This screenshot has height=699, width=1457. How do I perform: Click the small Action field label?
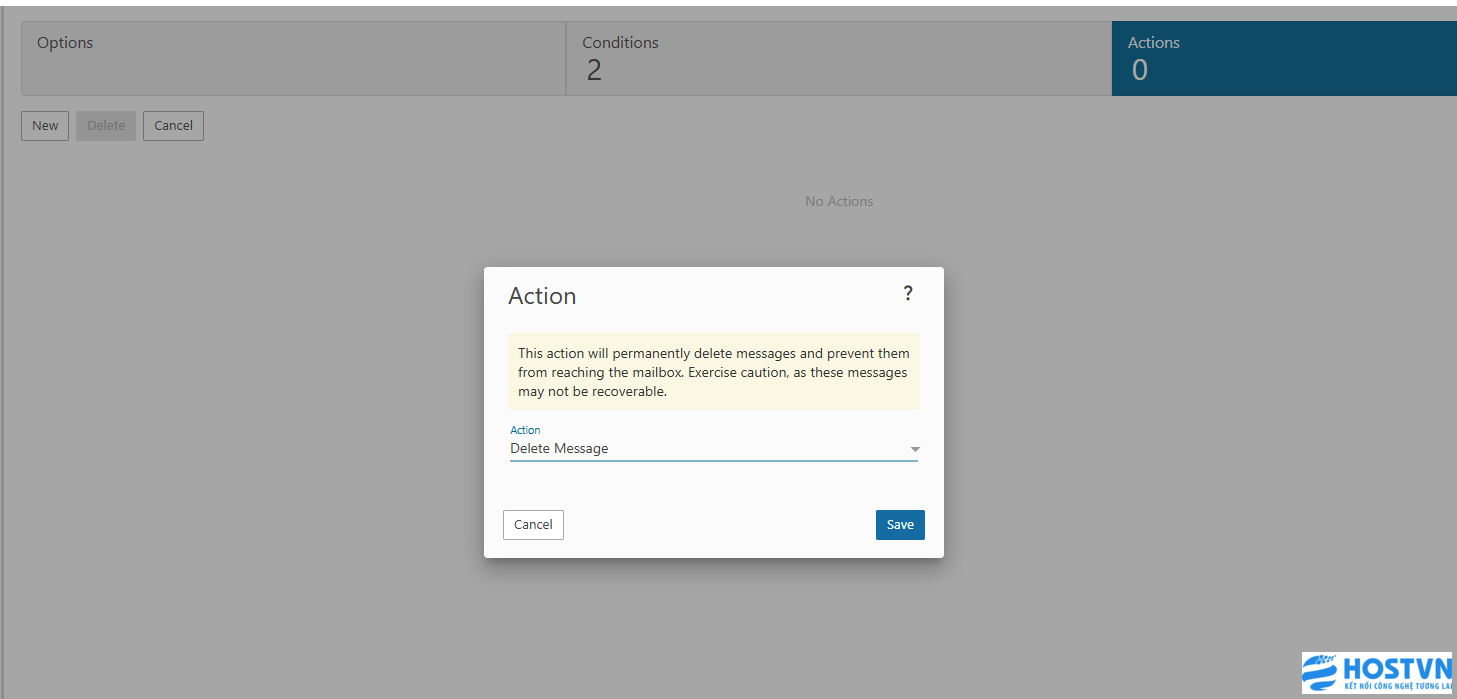point(525,430)
